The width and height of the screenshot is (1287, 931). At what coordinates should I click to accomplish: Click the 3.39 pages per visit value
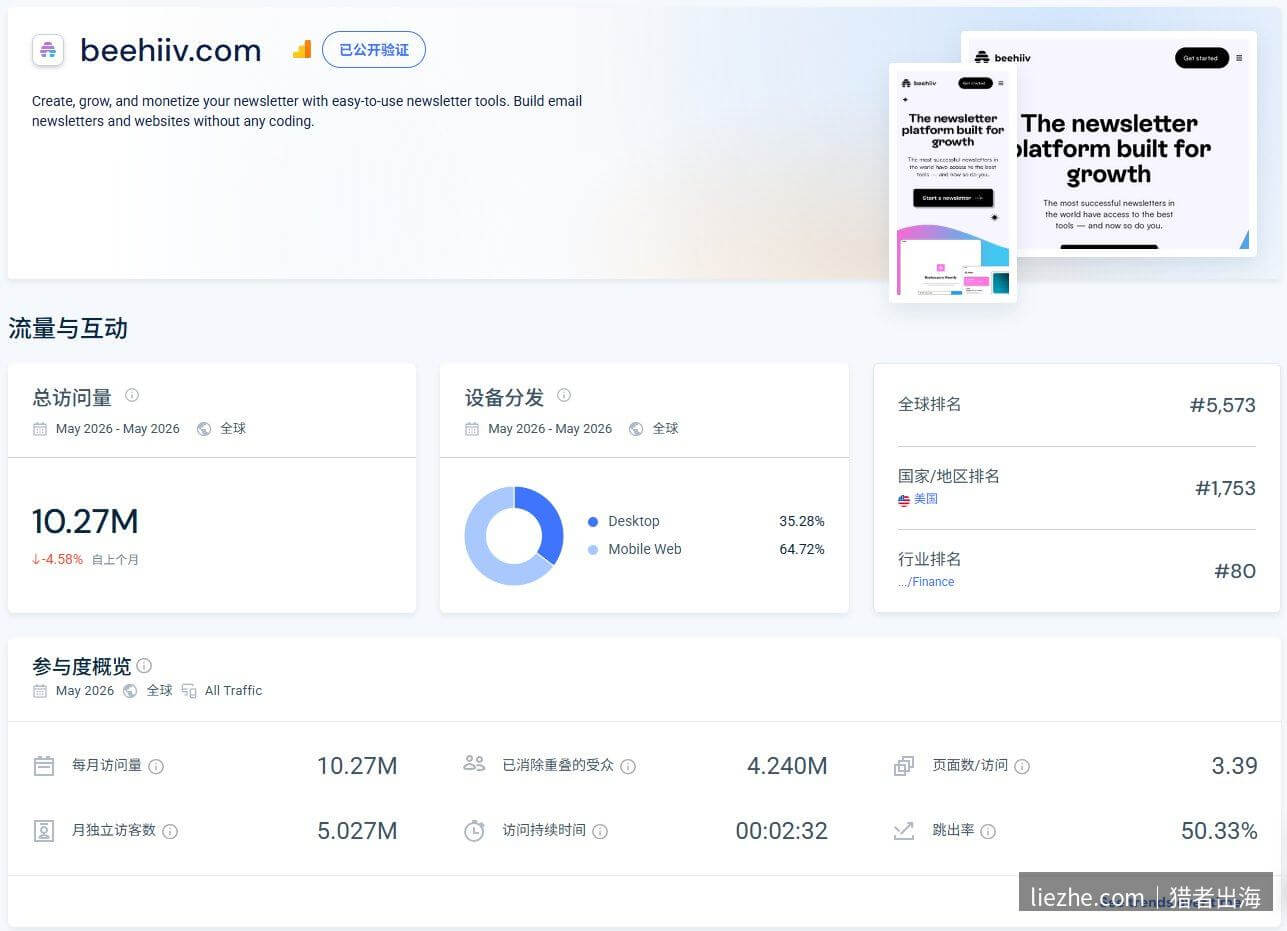tap(1234, 766)
